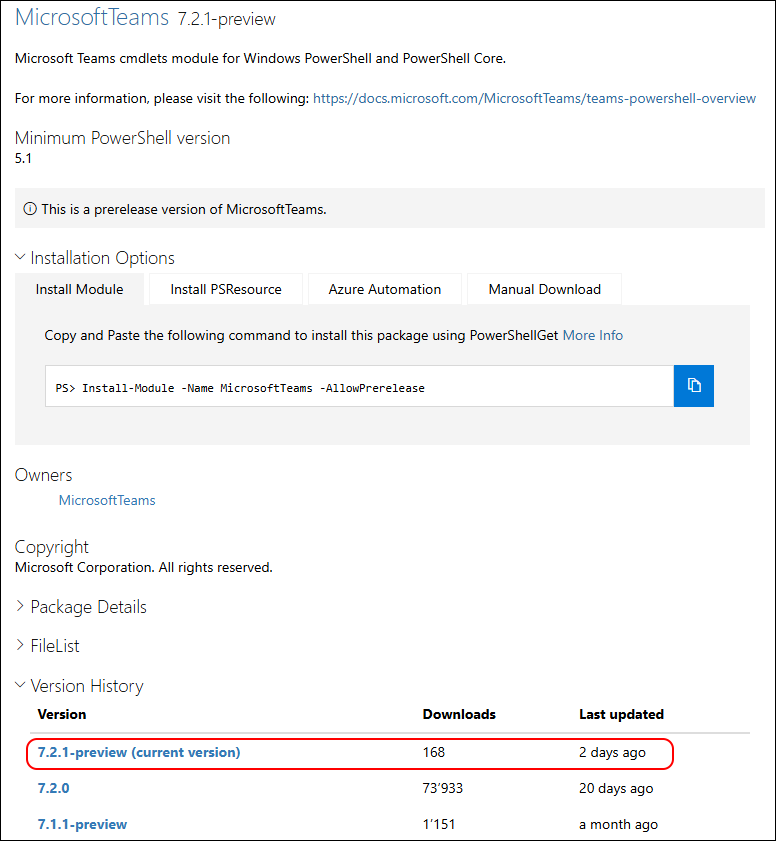Image resolution: width=776 pixels, height=841 pixels.
Task: Copy the Install-Module command to clipboard
Action: pos(693,386)
